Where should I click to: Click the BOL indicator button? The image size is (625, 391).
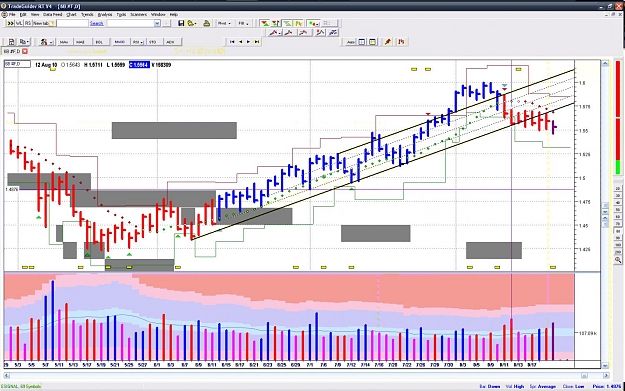tap(99, 42)
